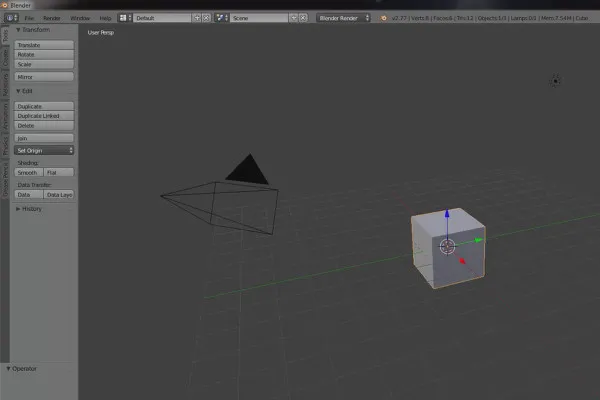
Task: Open the Render menu
Action: point(52,18)
